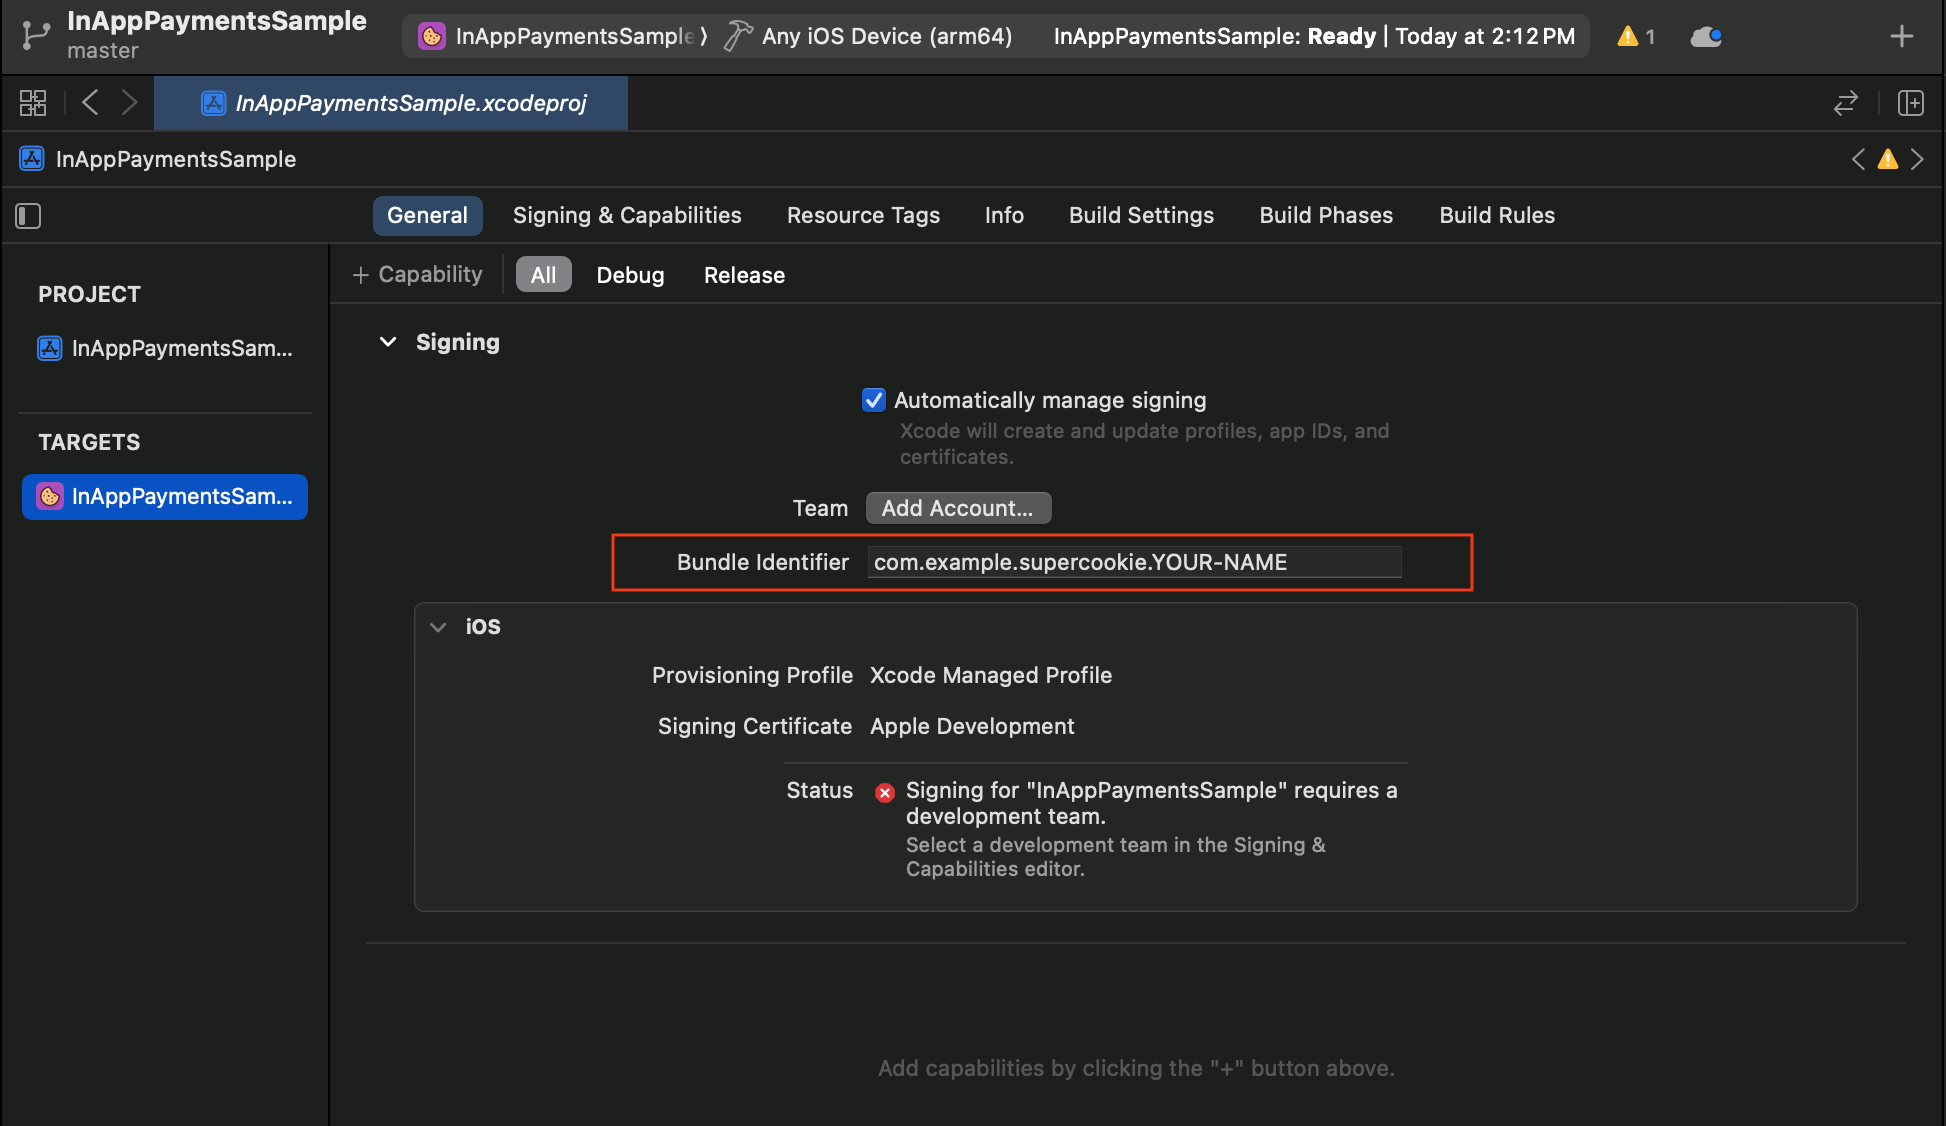
Task: Open the related items grid icon
Action: (33, 103)
